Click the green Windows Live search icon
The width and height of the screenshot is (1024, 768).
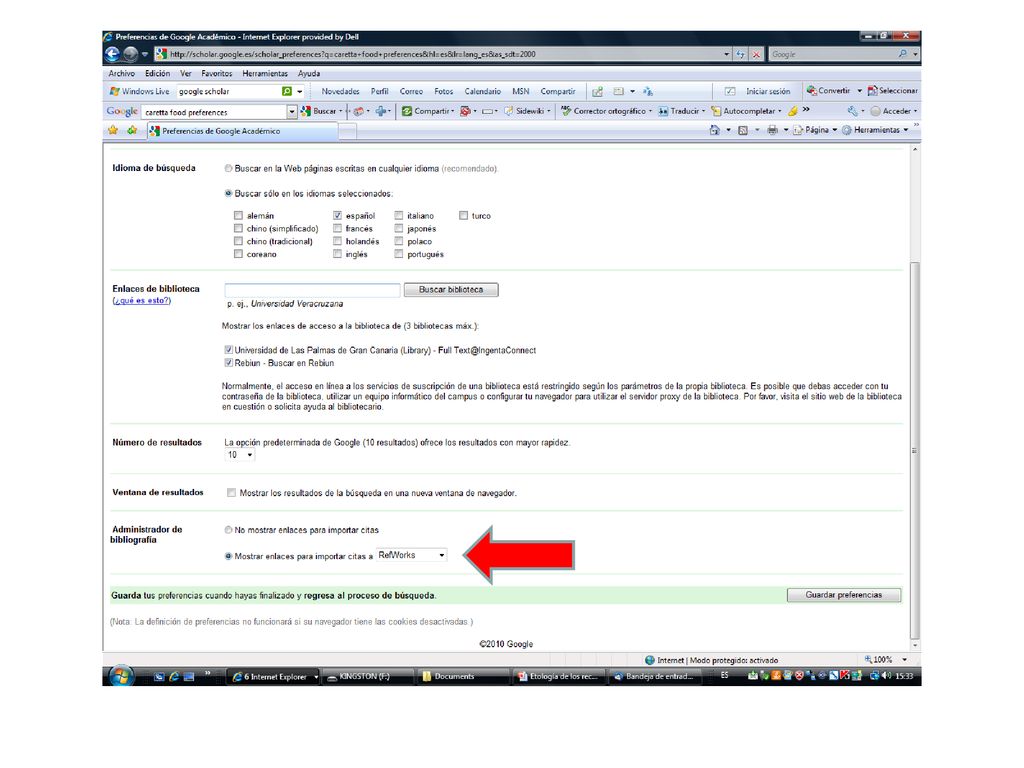pos(287,91)
